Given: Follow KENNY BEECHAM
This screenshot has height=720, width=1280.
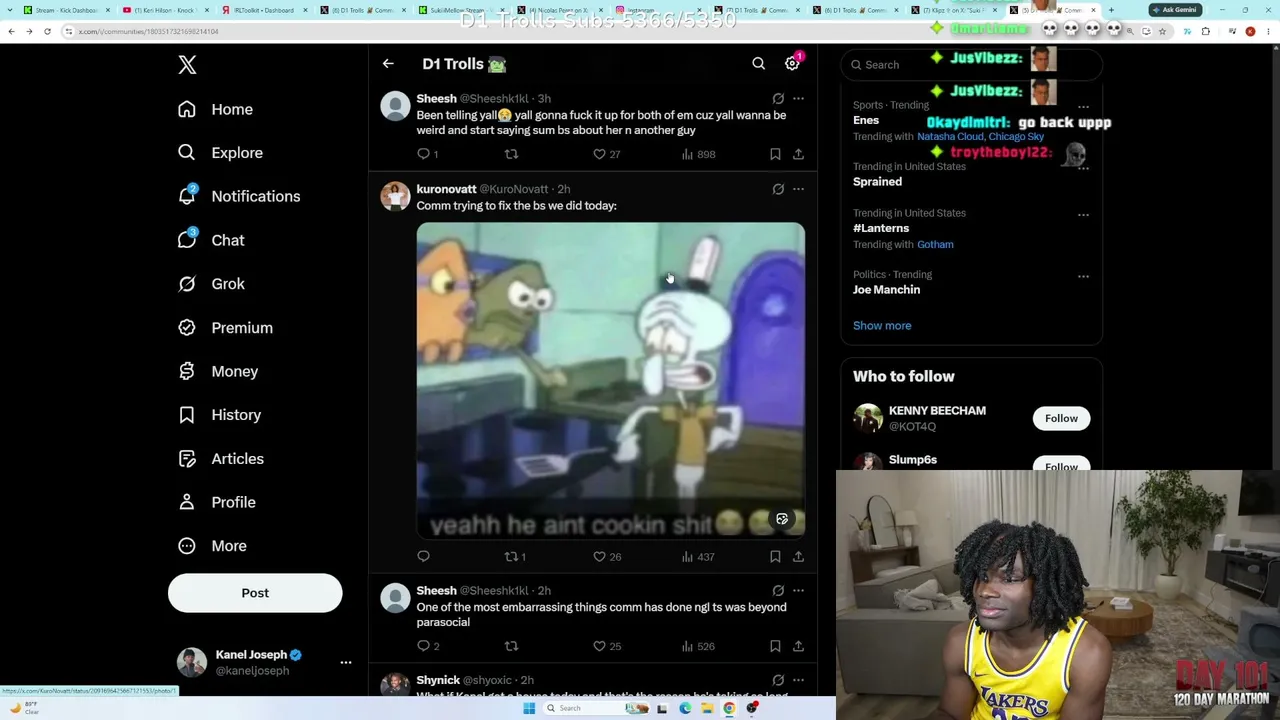Looking at the screenshot, I should click(1061, 418).
